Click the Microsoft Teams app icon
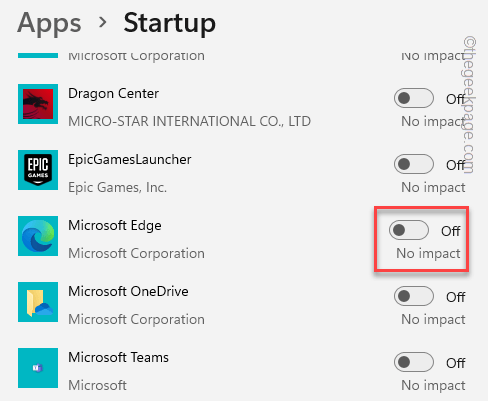Image resolution: width=488 pixels, height=401 pixels. click(x=38, y=368)
